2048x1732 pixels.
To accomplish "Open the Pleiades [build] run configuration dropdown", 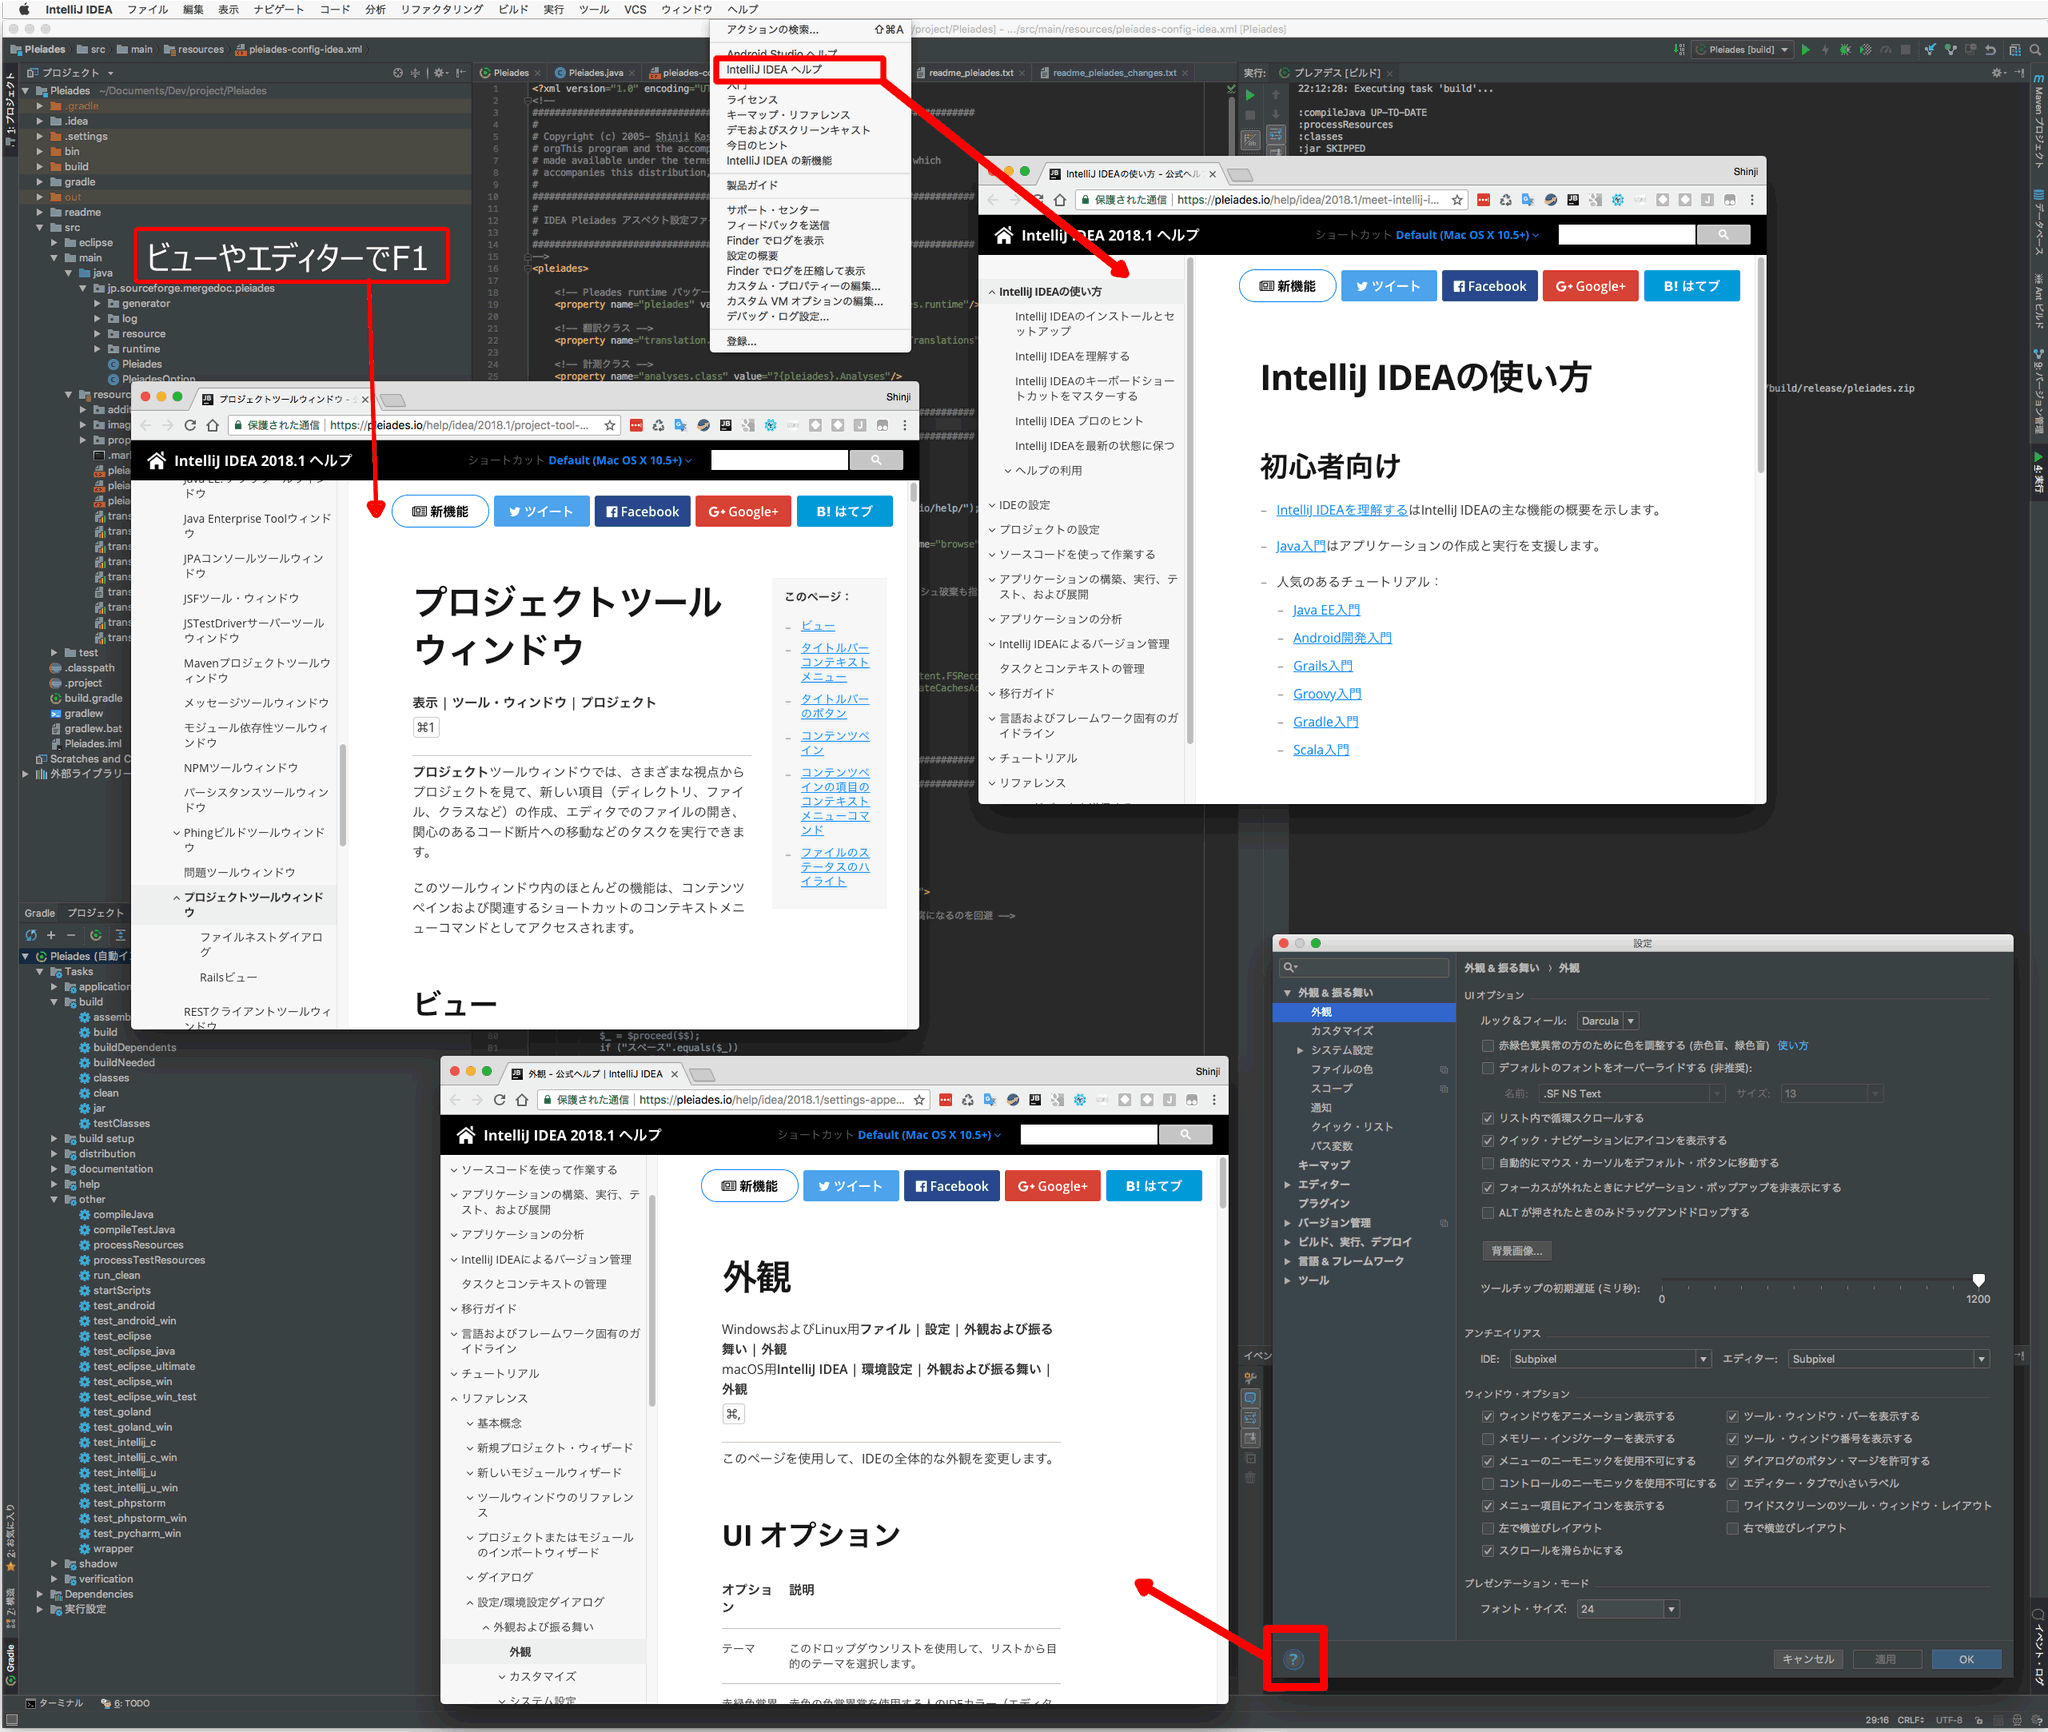I will tap(1743, 49).
